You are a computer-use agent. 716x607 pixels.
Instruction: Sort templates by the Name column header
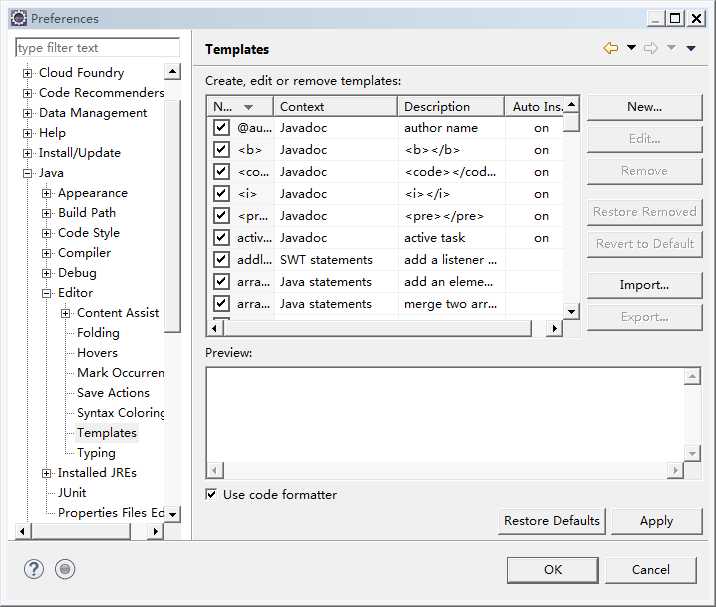240,106
